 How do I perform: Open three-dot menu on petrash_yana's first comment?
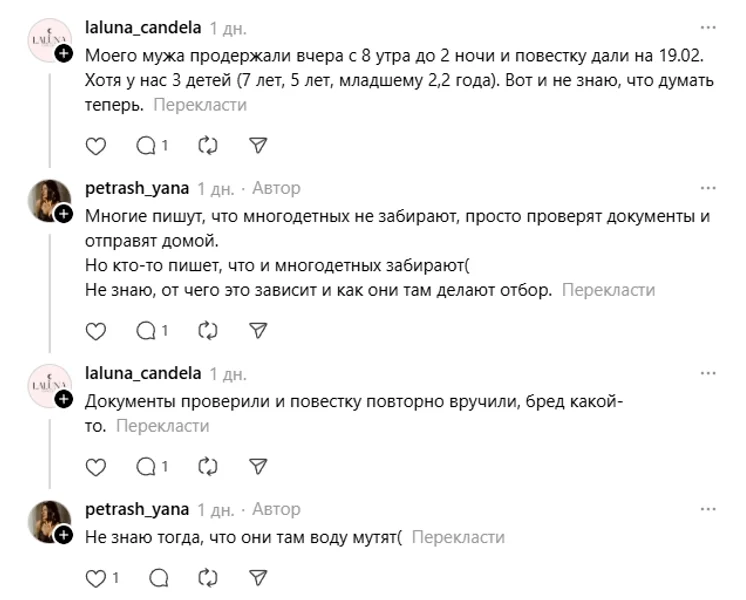point(709,188)
